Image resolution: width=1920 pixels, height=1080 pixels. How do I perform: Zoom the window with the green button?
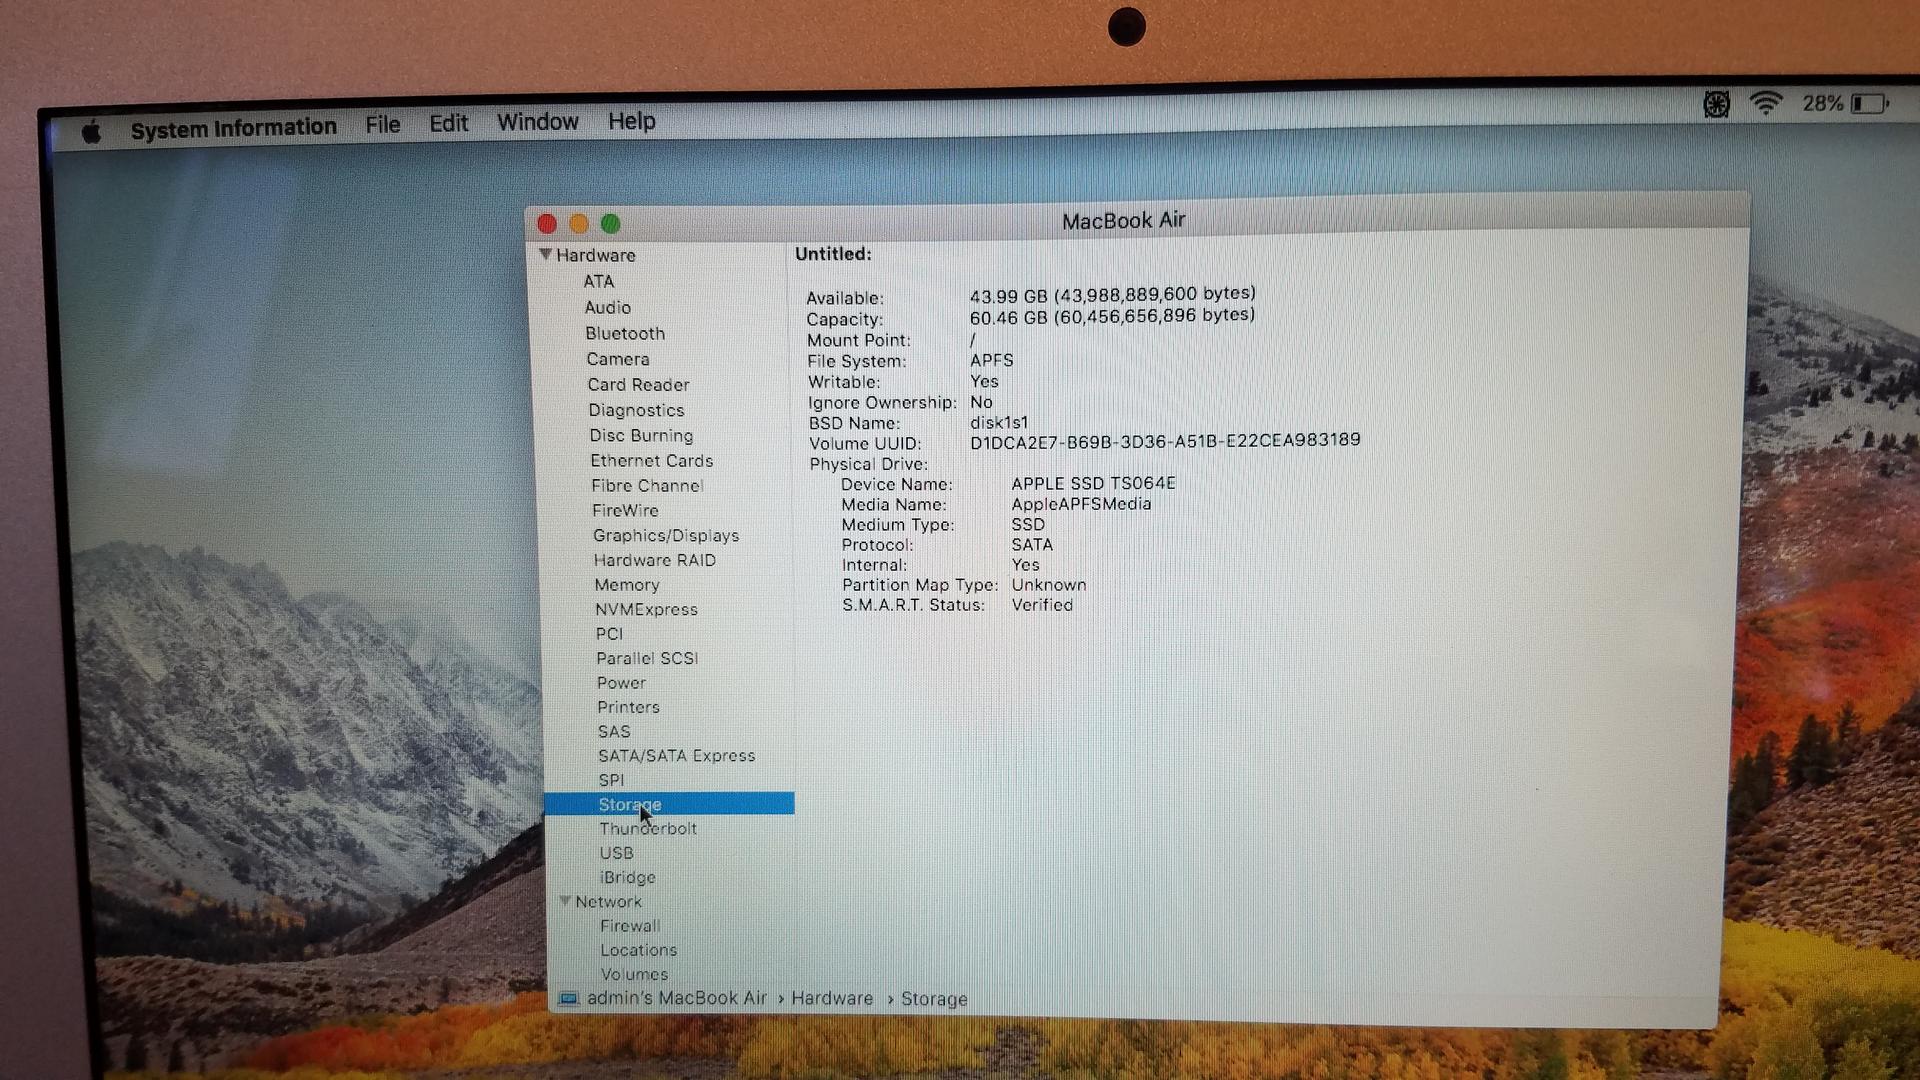[x=611, y=224]
